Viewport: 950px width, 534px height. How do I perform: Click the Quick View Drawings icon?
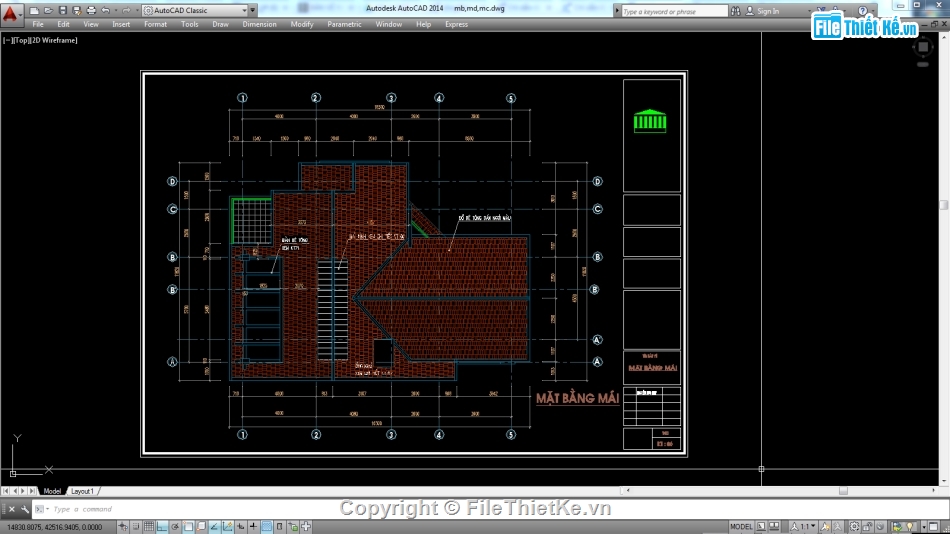[x=774, y=526]
